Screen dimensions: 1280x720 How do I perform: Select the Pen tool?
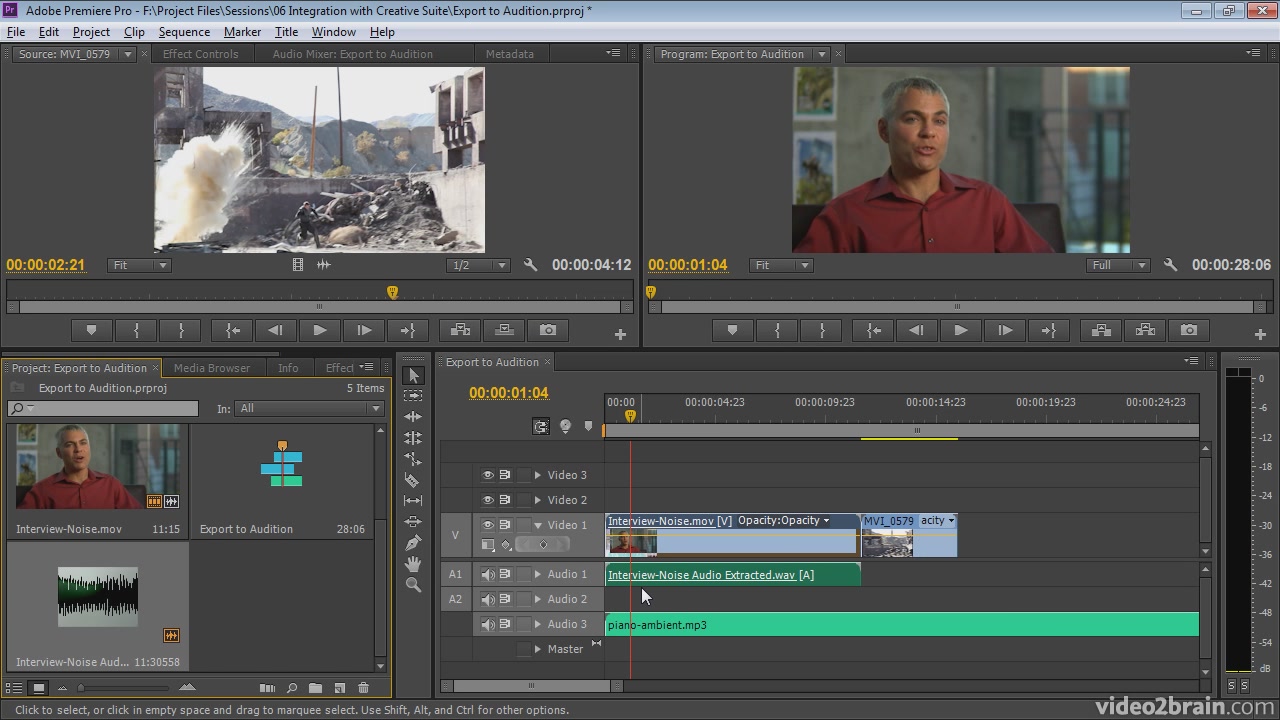pyautogui.click(x=413, y=542)
